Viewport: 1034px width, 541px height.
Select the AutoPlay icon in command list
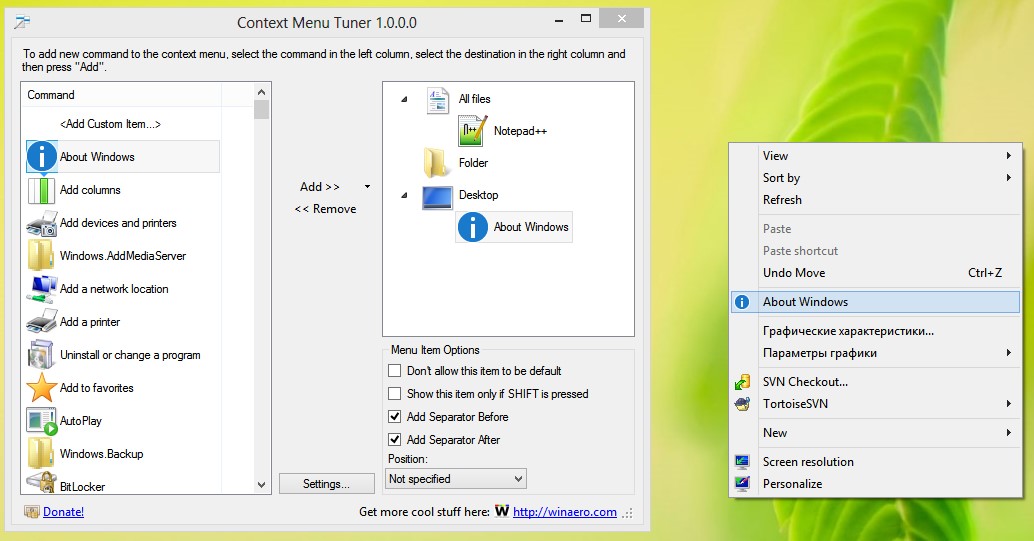[x=41, y=421]
